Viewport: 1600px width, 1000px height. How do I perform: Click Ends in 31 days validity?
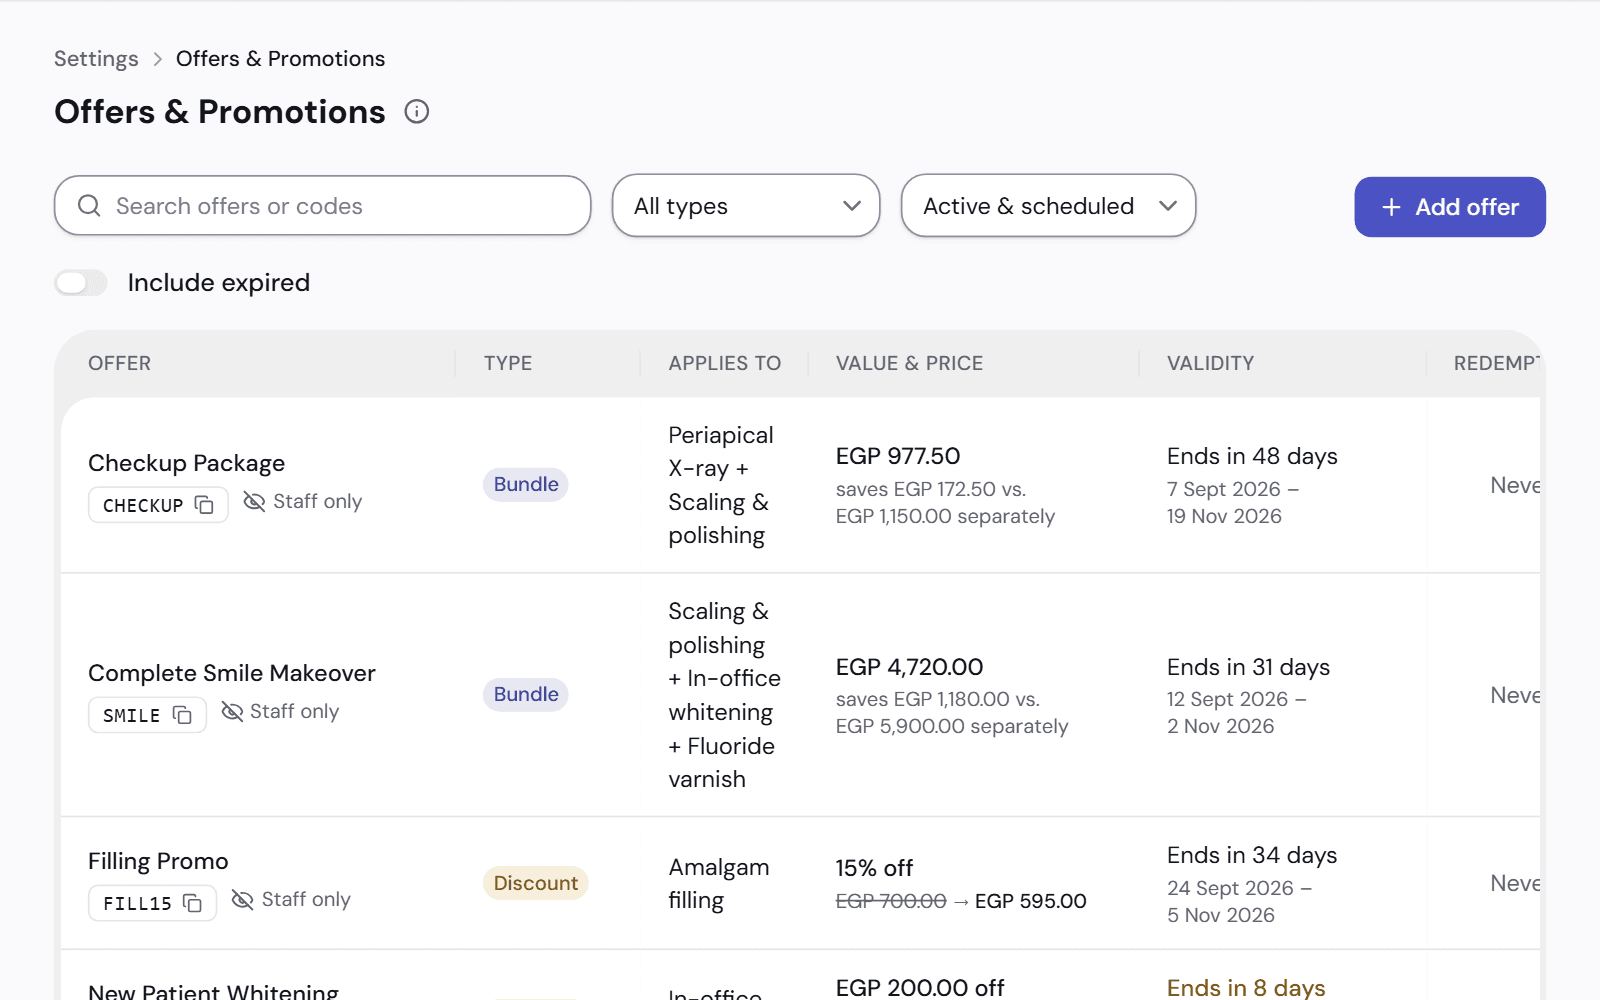pyautogui.click(x=1249, y=667)
